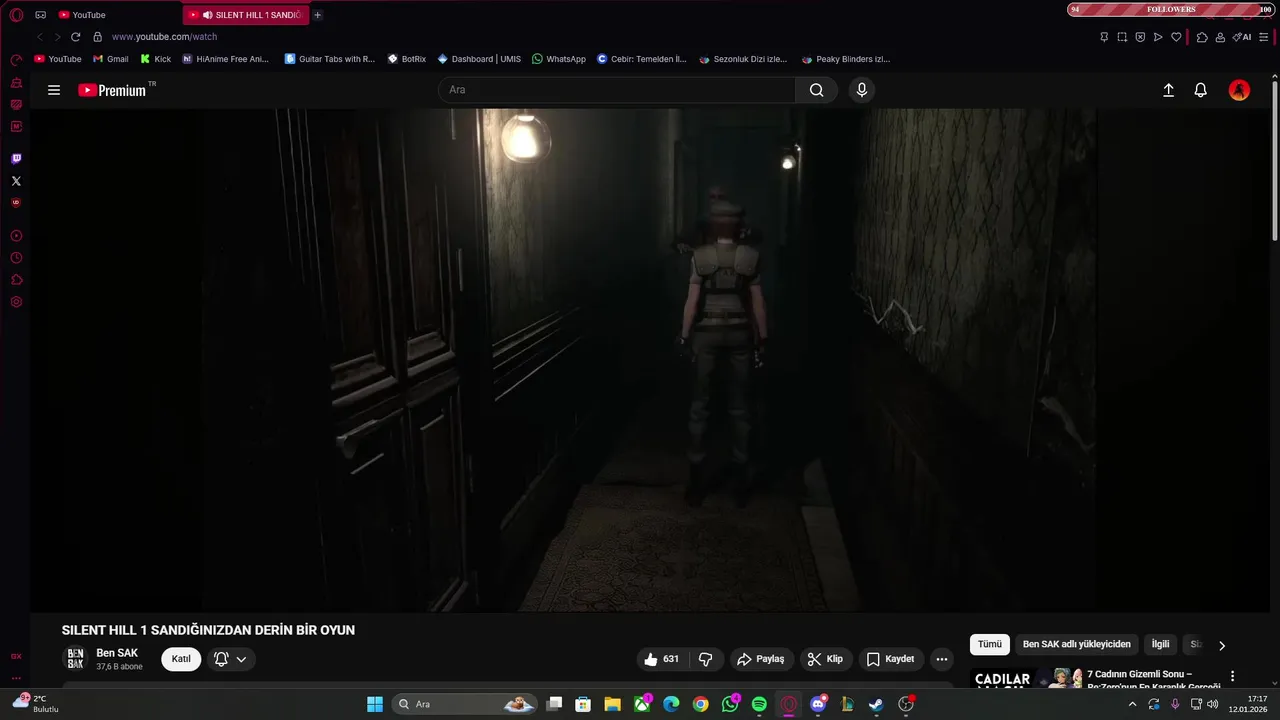Click the video player frame
The image size is (1280, 720).
650,360
